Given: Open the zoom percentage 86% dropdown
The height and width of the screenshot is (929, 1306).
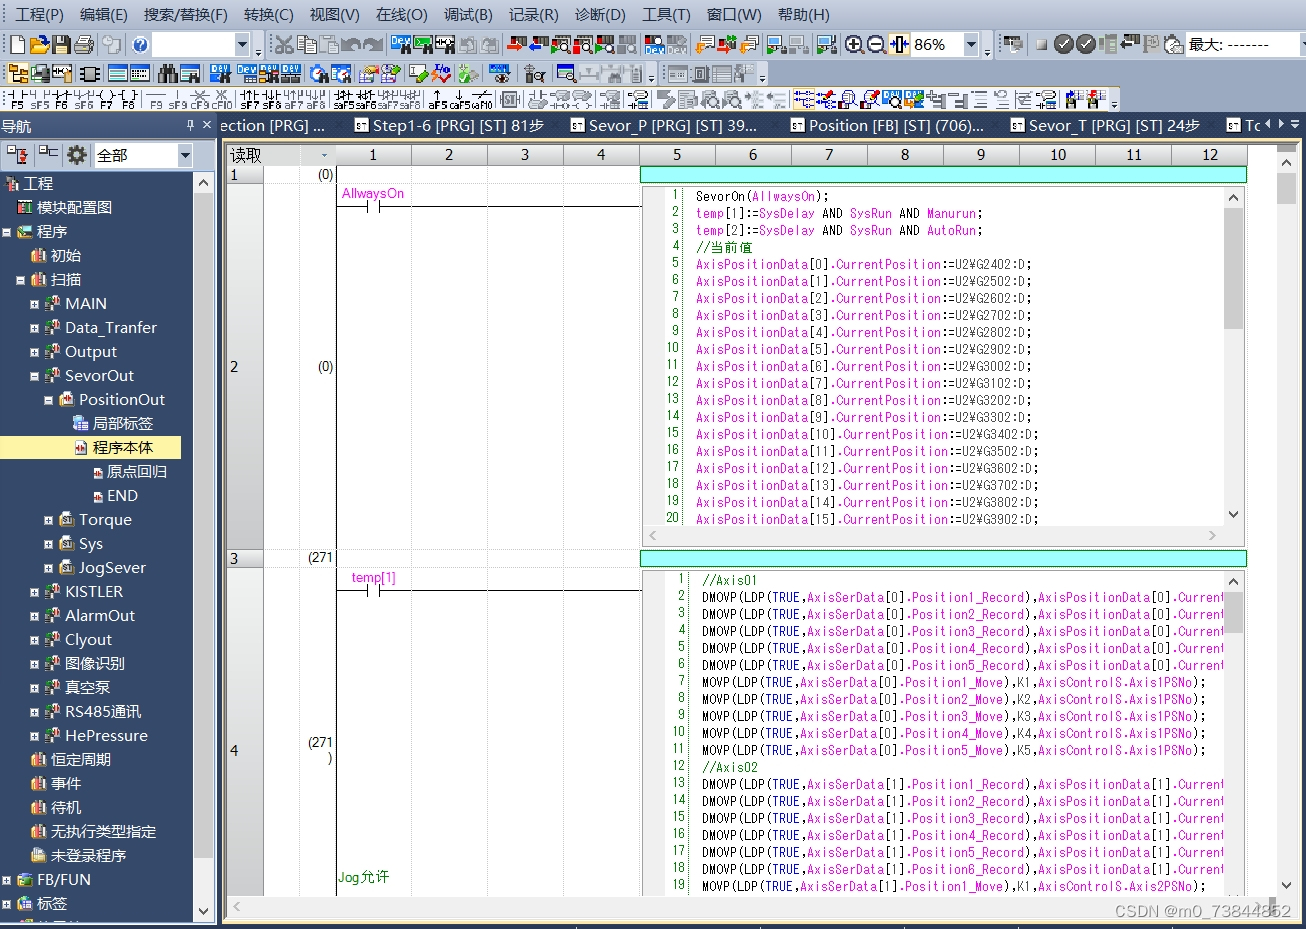Looking at the screenshot, I should pyautogui.click(x=971, y=44).
